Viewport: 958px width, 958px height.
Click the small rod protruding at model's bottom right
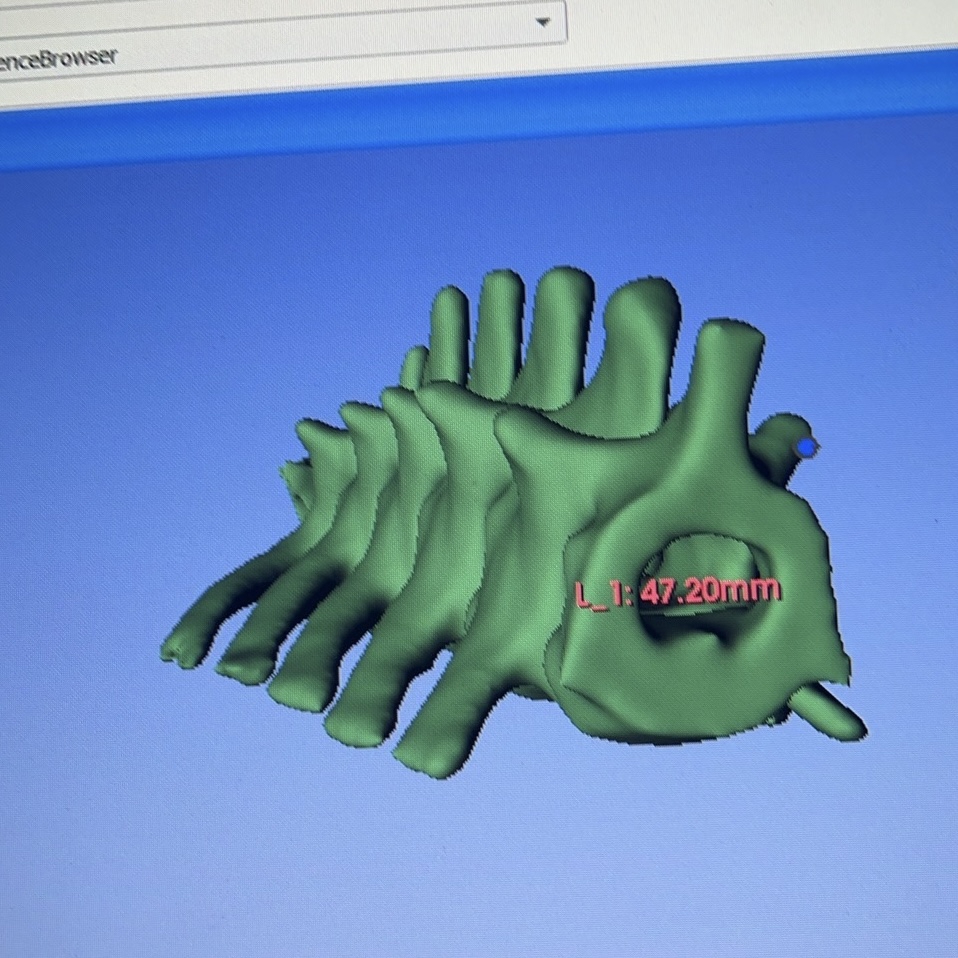coord(836,714)
